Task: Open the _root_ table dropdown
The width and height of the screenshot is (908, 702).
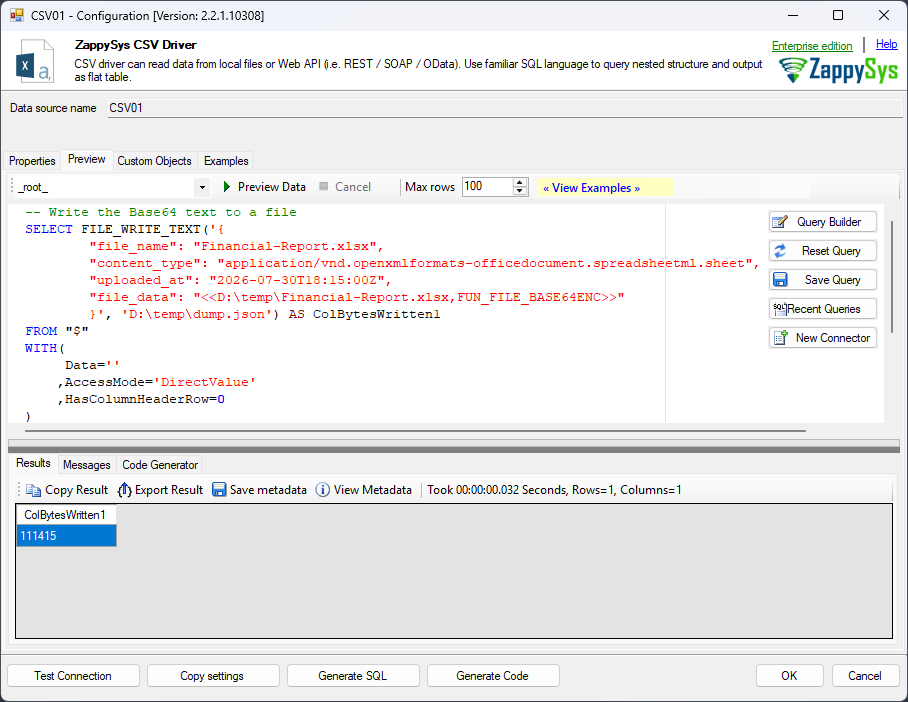Action: [202, 187]
